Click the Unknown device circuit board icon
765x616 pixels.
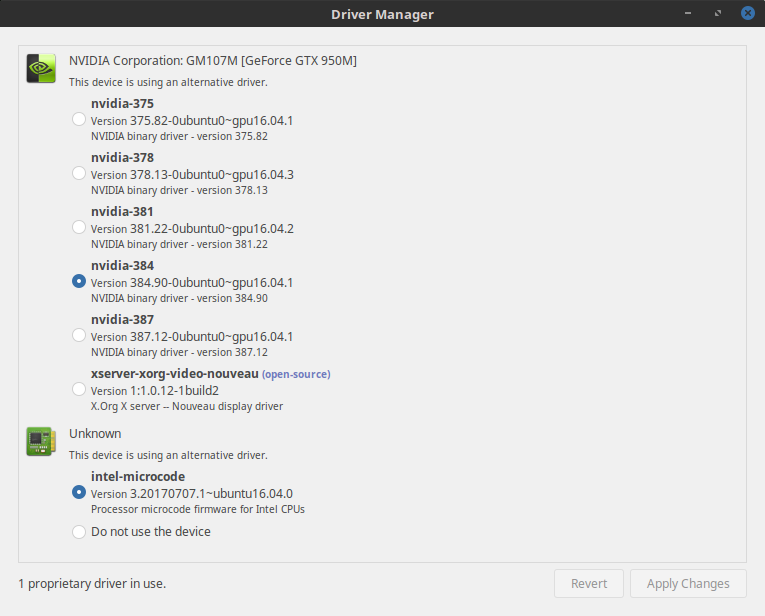click(x=41, y=441)
